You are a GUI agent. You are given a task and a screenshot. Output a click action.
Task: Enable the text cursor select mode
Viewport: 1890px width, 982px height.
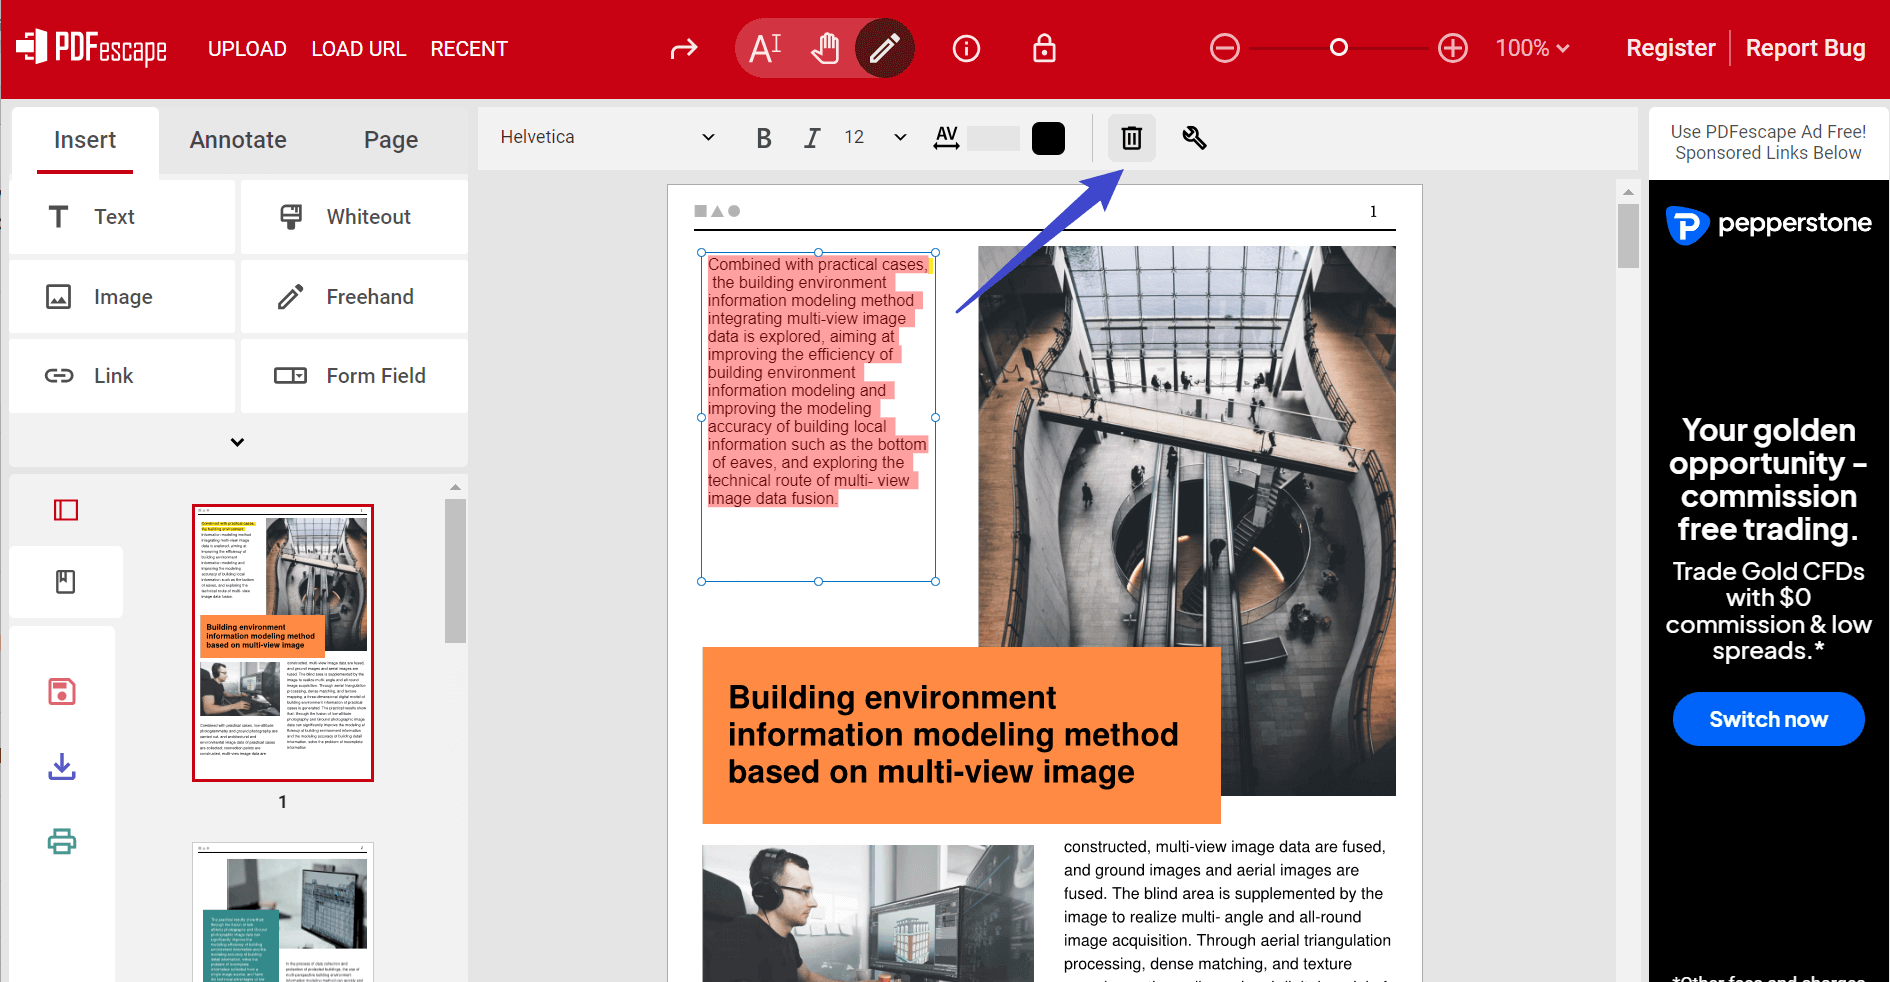764,47
